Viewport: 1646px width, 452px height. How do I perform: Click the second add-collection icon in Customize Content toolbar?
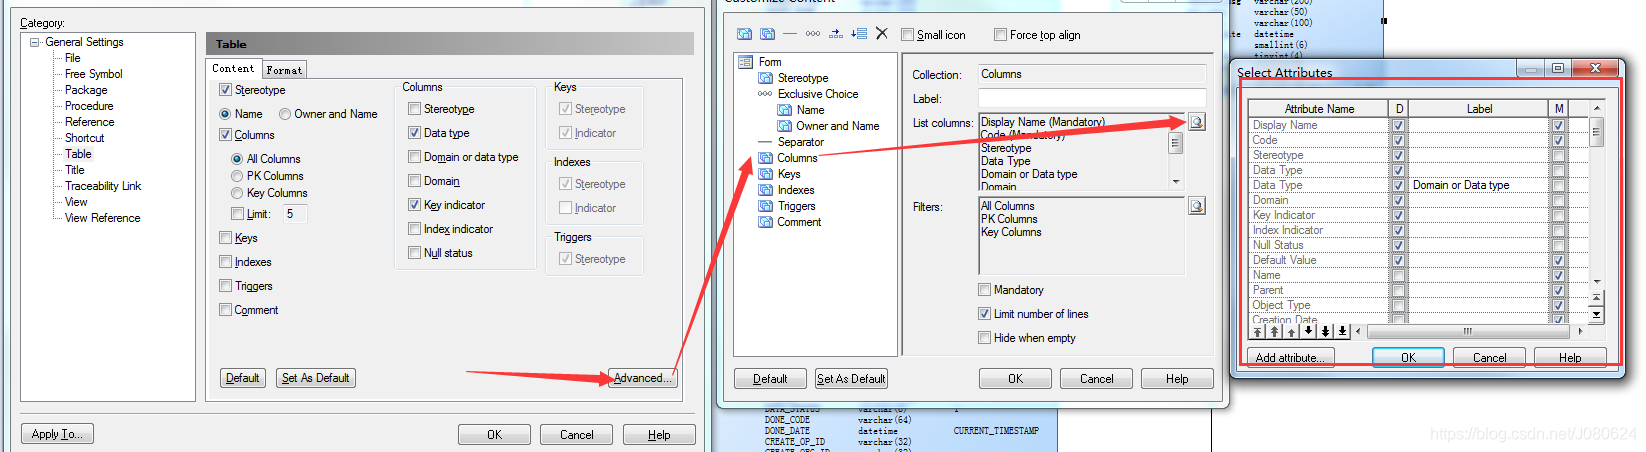point(767,34)
